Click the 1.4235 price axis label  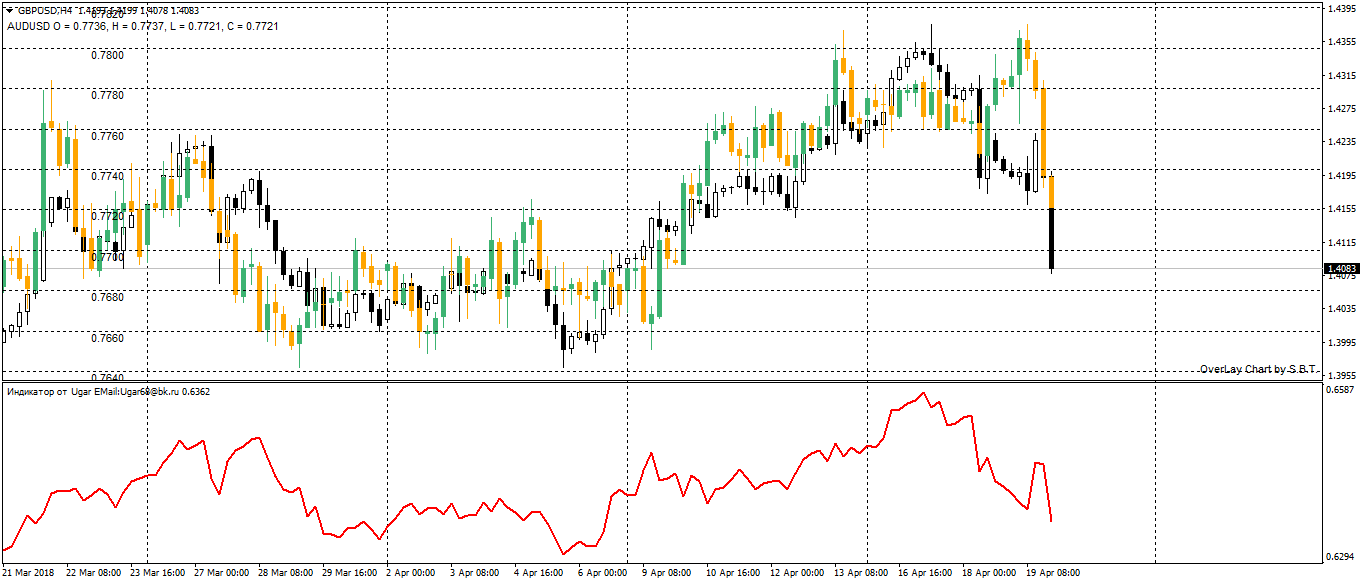pyautogui.click(x=1340, y=142)
